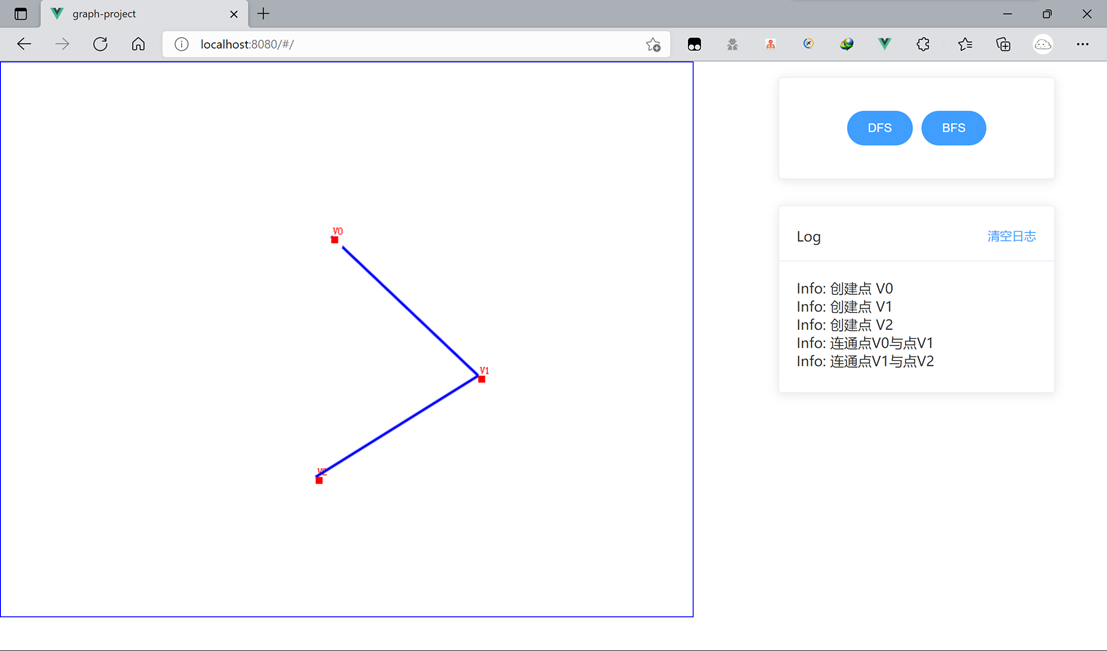
Task: Open the orange figure extension icon
Action: click(770, 44)
